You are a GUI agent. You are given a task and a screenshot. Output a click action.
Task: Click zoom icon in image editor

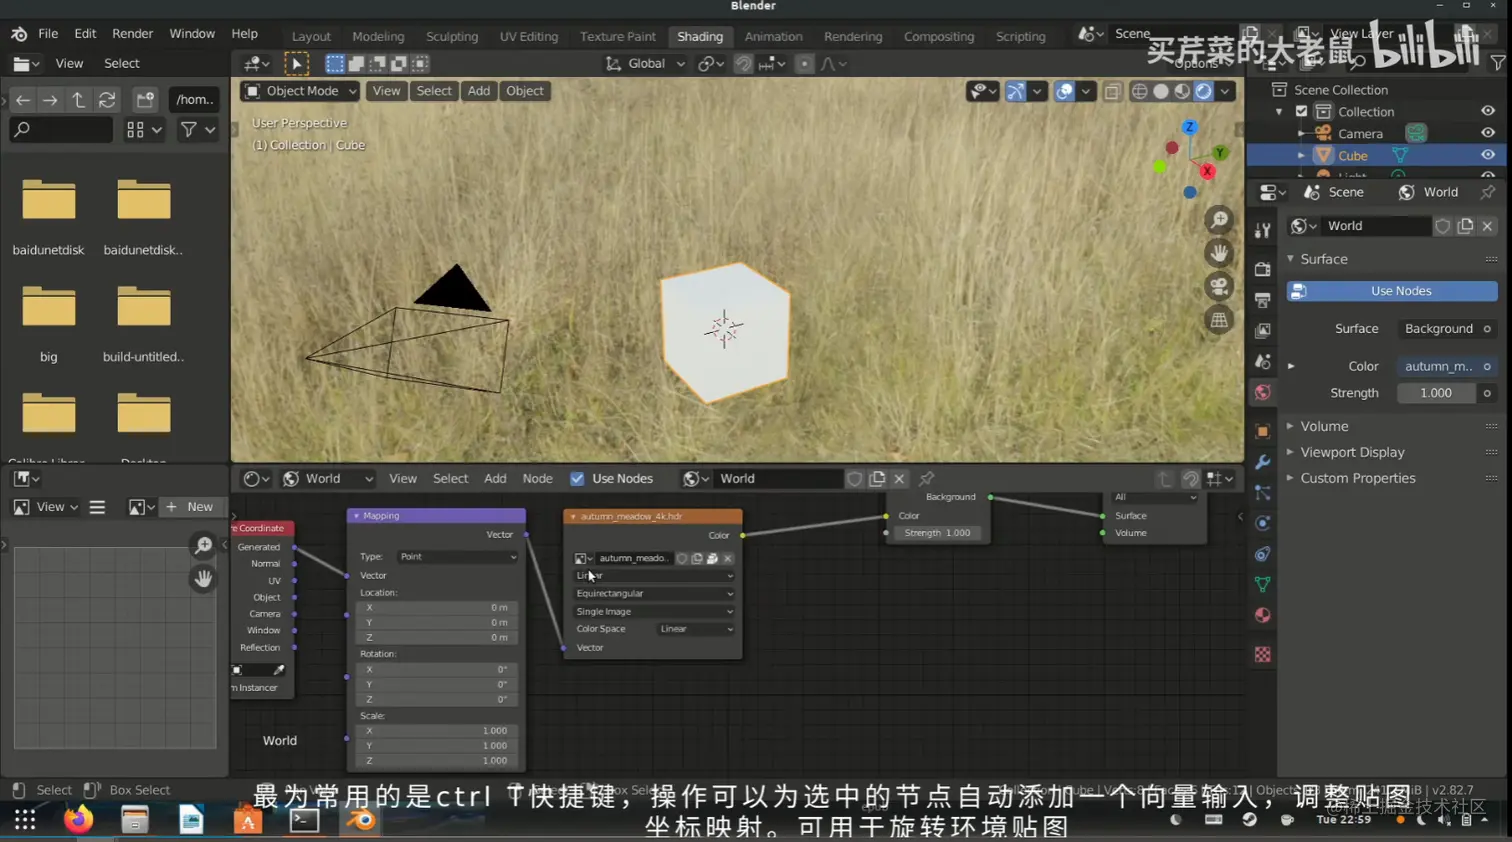203,545
